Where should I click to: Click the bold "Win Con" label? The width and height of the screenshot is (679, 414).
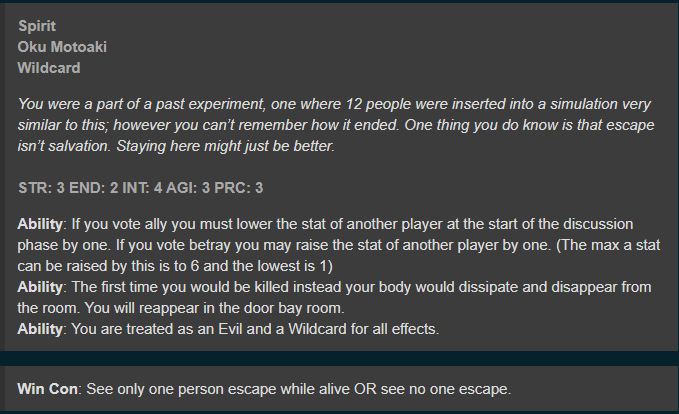tap(50, 388)
